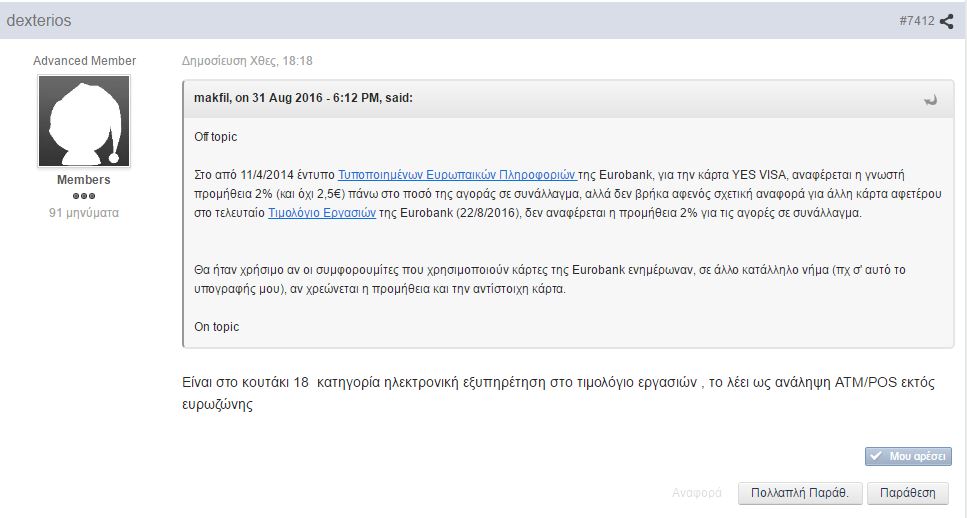967x518 pixels.
Task: Click the Members group label
Action: tap(84, 180)
